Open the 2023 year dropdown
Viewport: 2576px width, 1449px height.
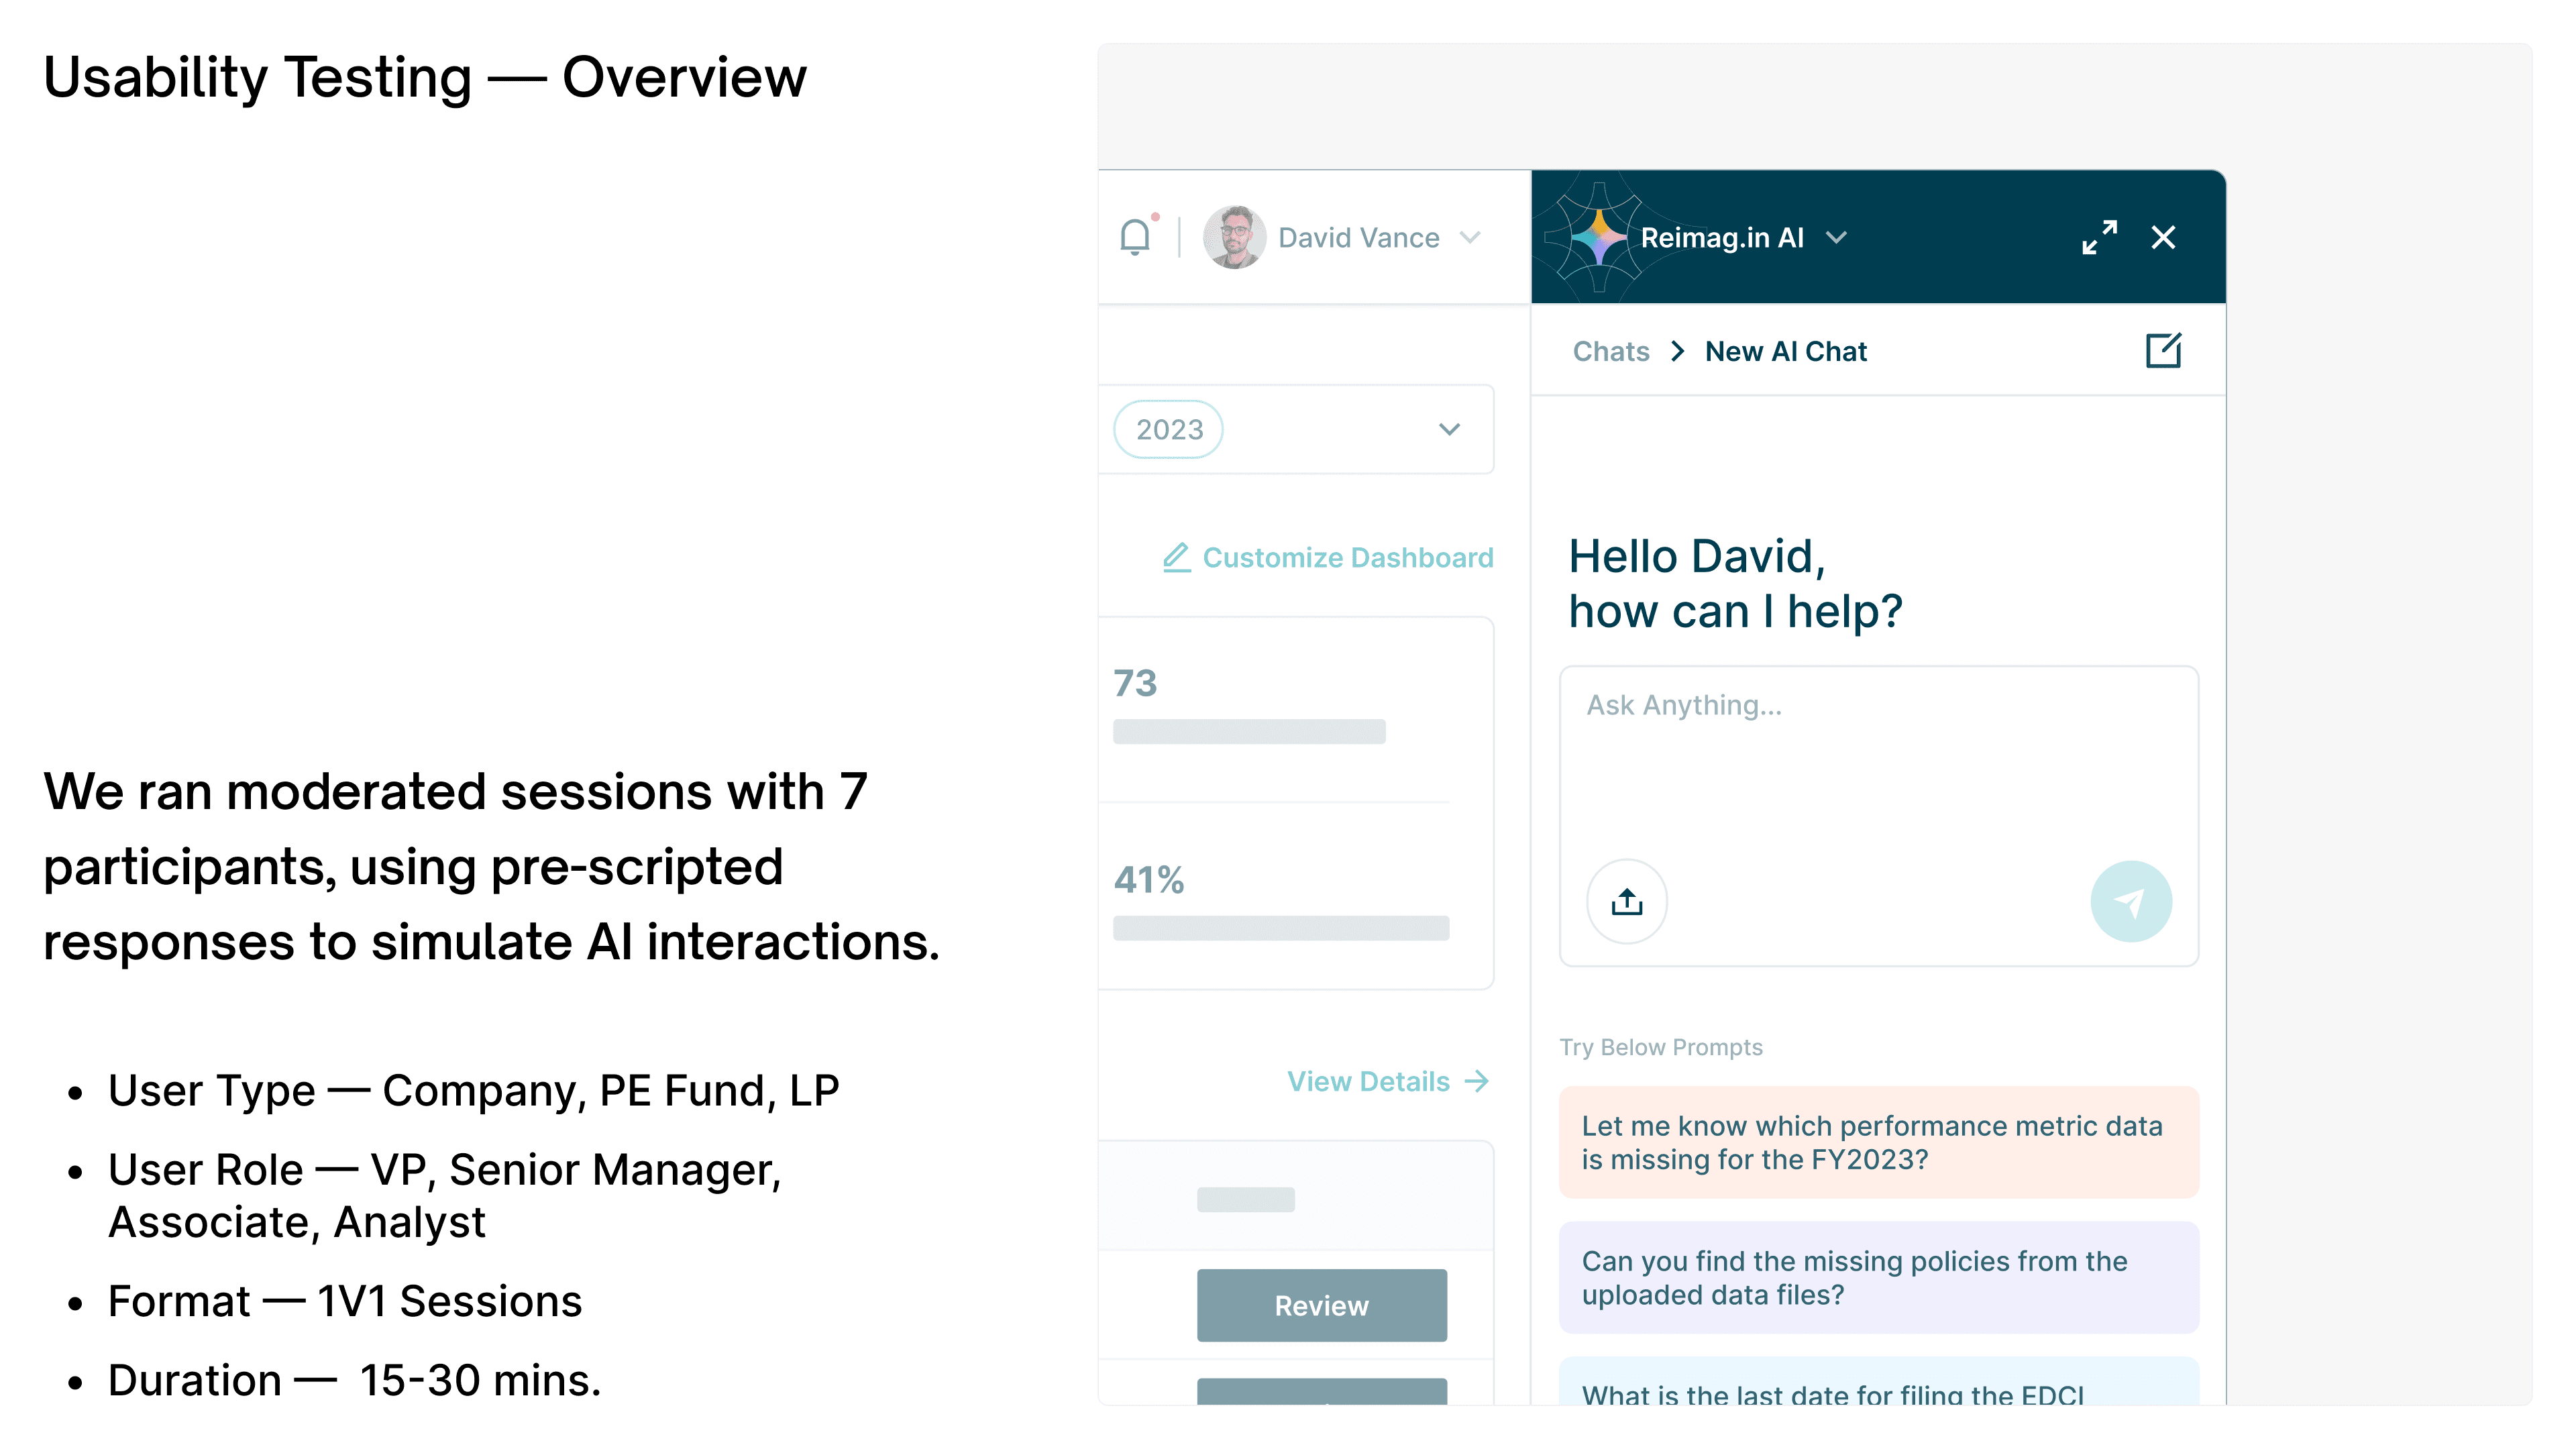click(1448, 429)
